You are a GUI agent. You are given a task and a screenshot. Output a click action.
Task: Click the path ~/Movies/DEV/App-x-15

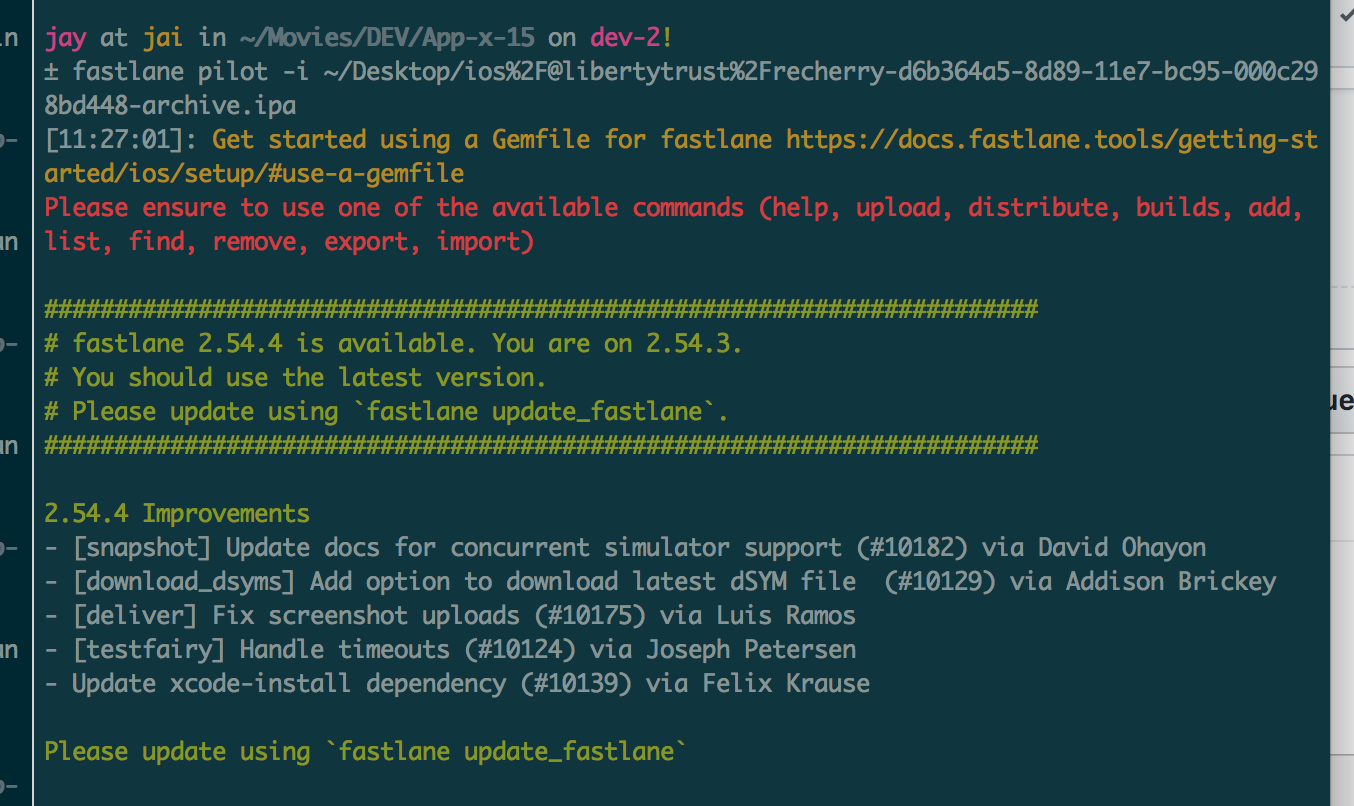point(387,38)
